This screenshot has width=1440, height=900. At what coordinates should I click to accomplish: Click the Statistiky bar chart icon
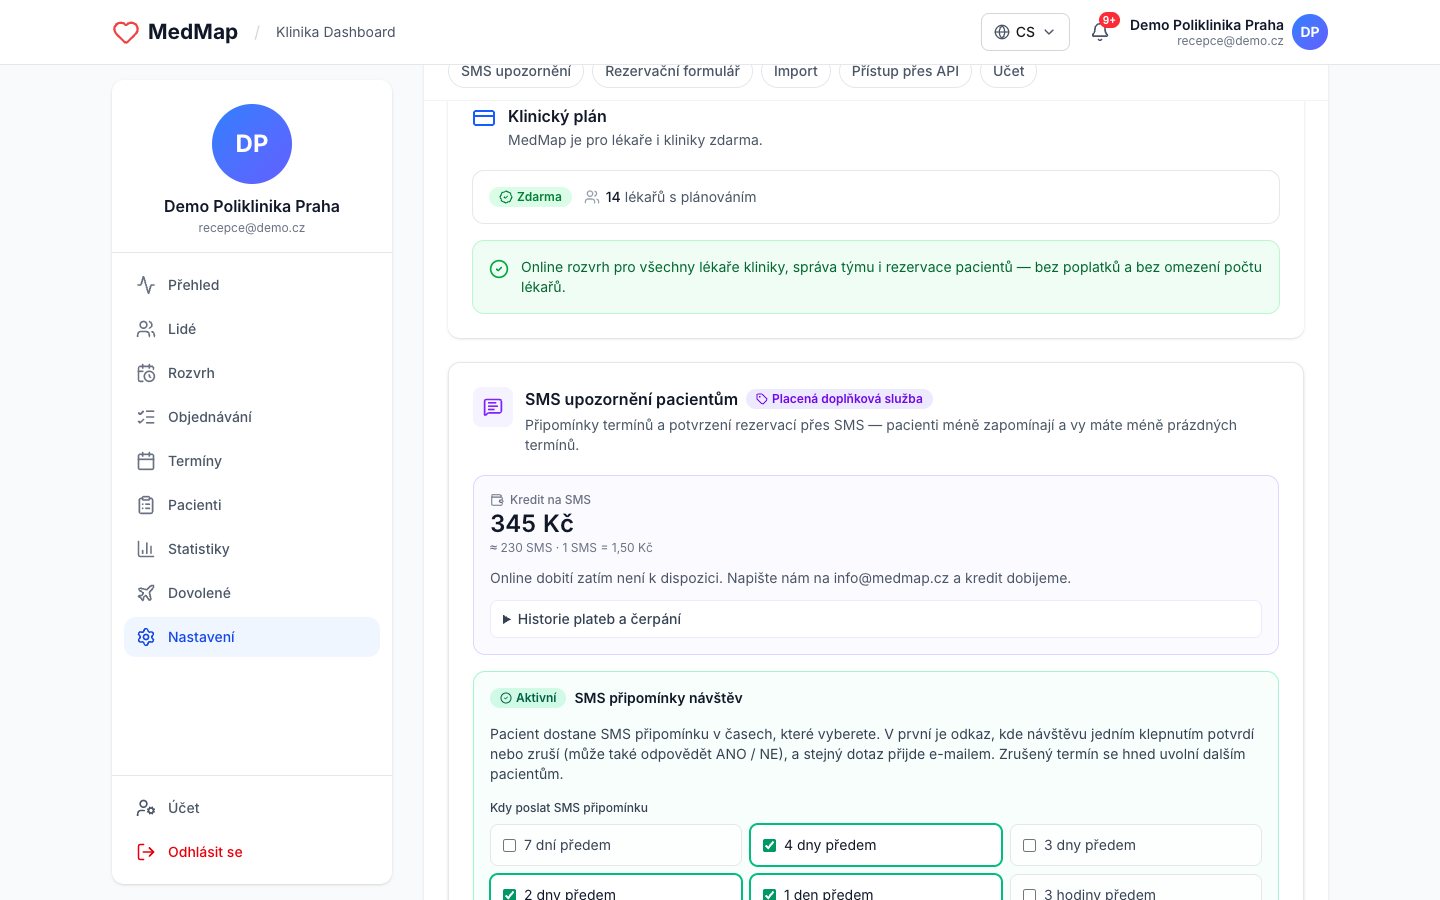(146, 549)
